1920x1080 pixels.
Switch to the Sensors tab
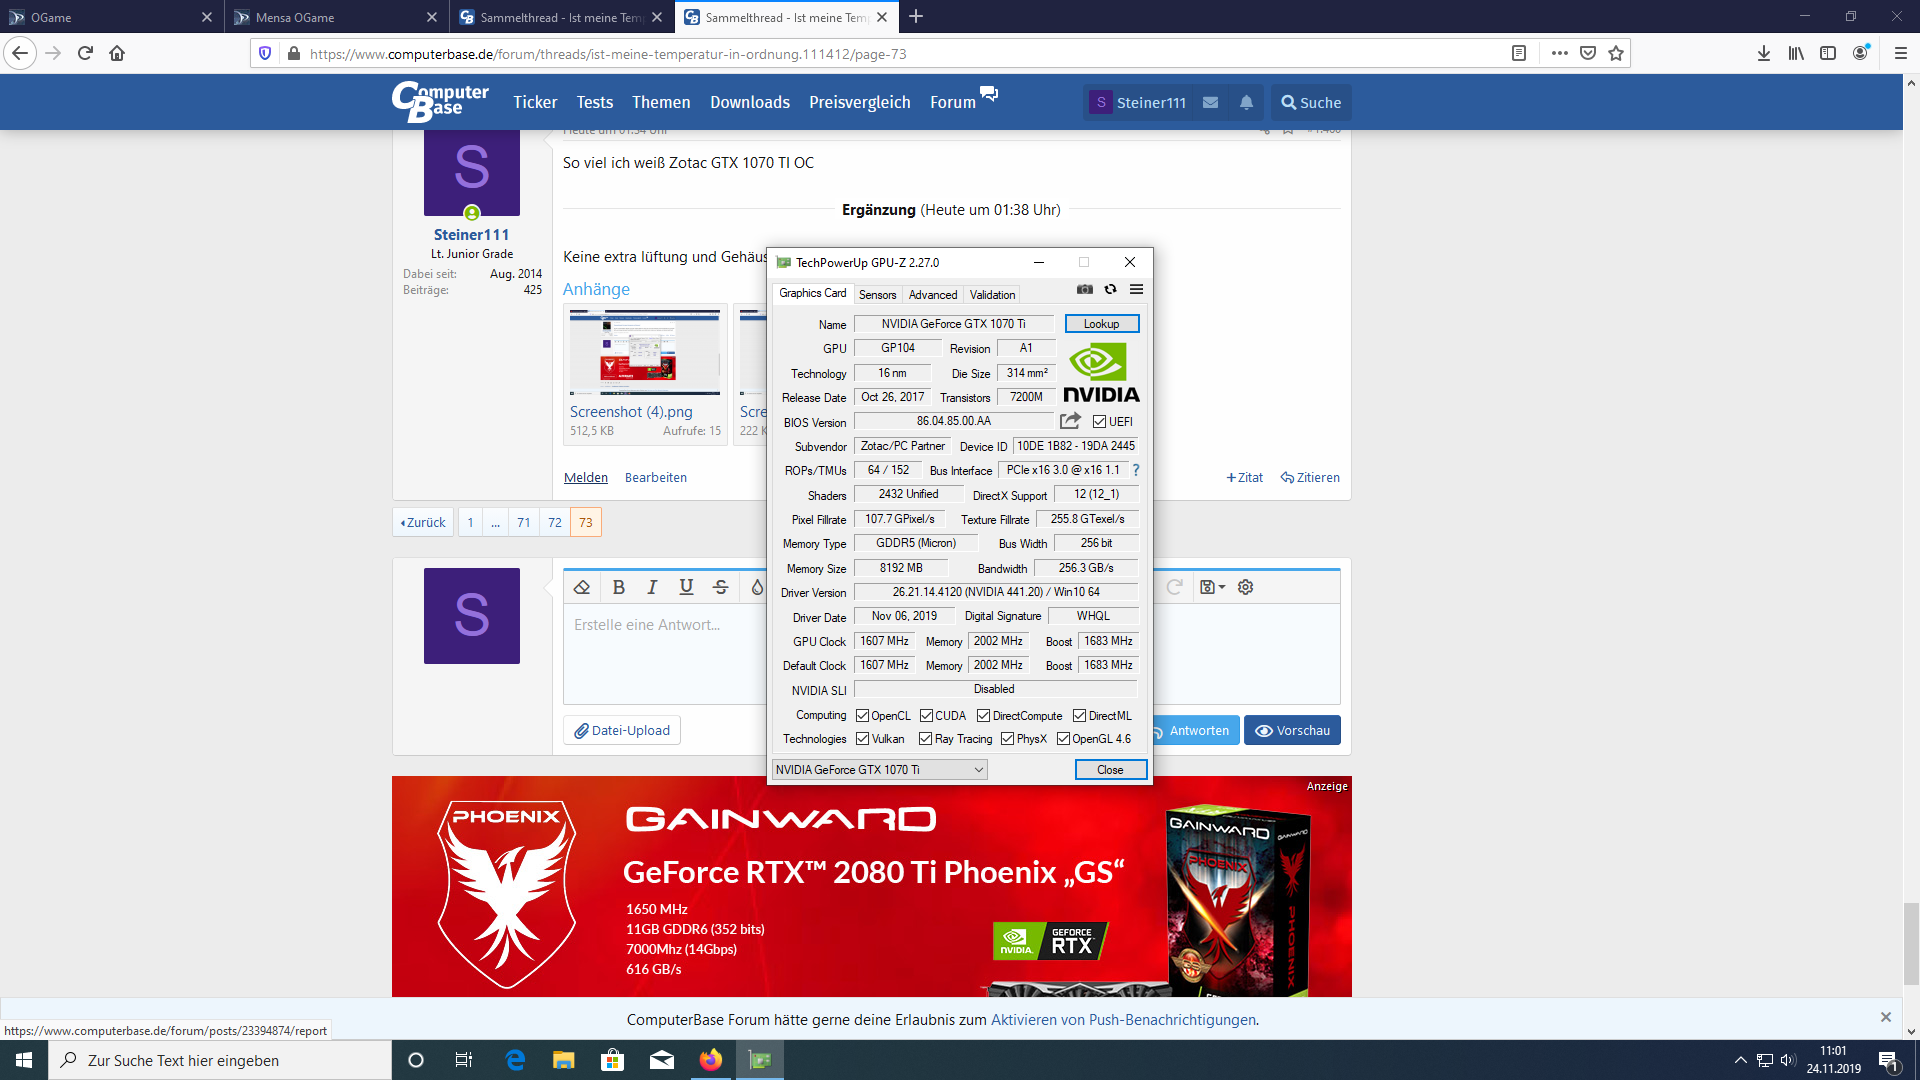click(x=877, y=294)
